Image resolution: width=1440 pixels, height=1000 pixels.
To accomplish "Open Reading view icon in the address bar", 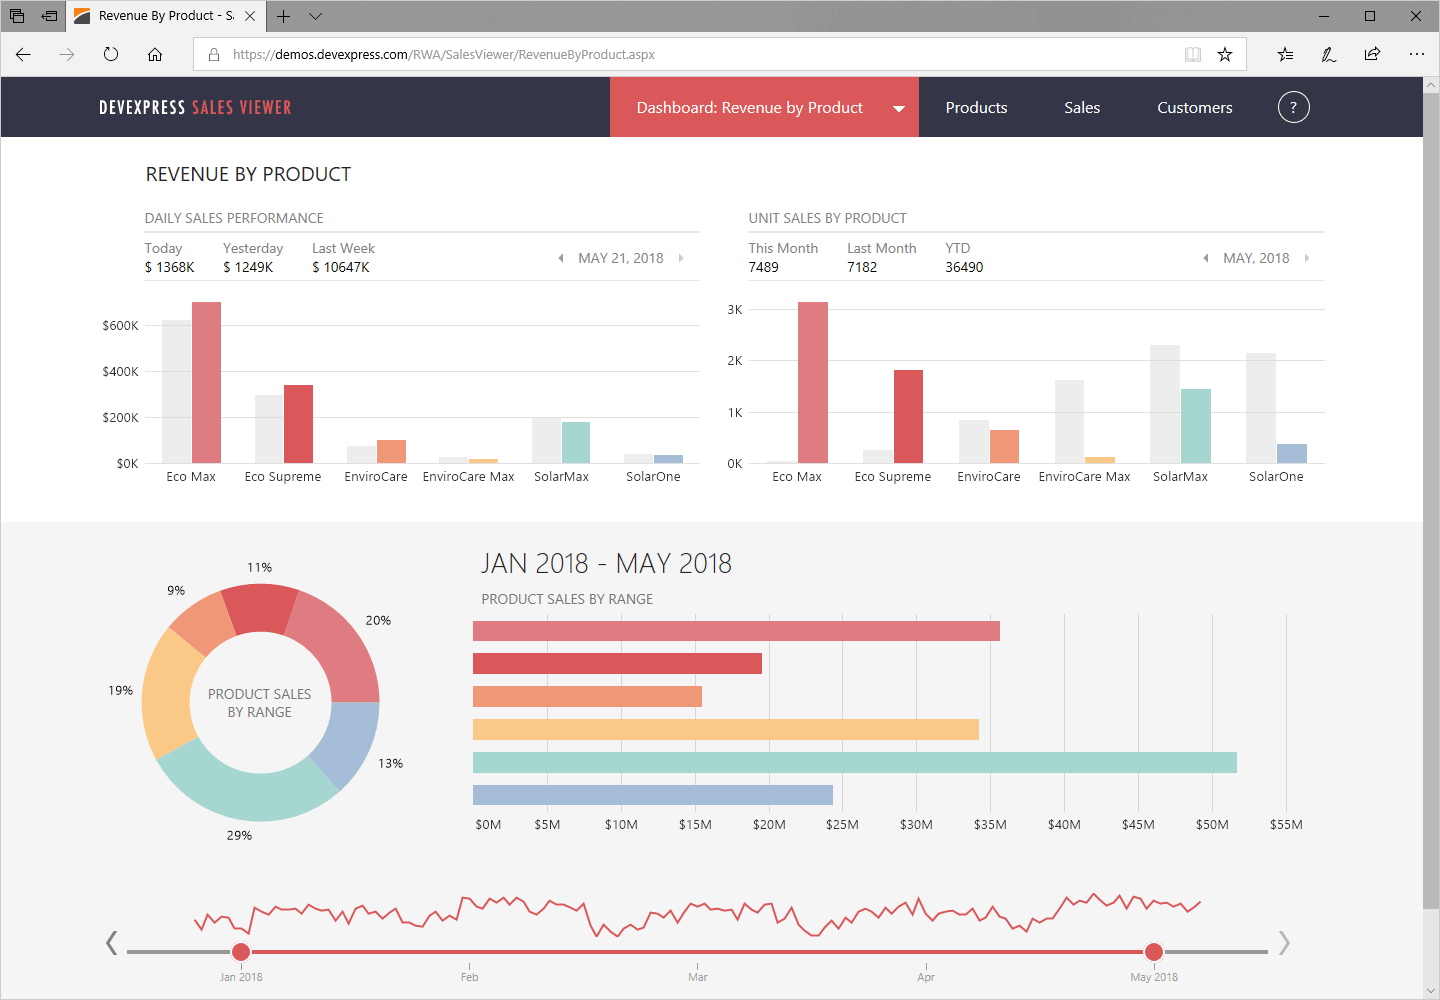I will coord(1193,54).
